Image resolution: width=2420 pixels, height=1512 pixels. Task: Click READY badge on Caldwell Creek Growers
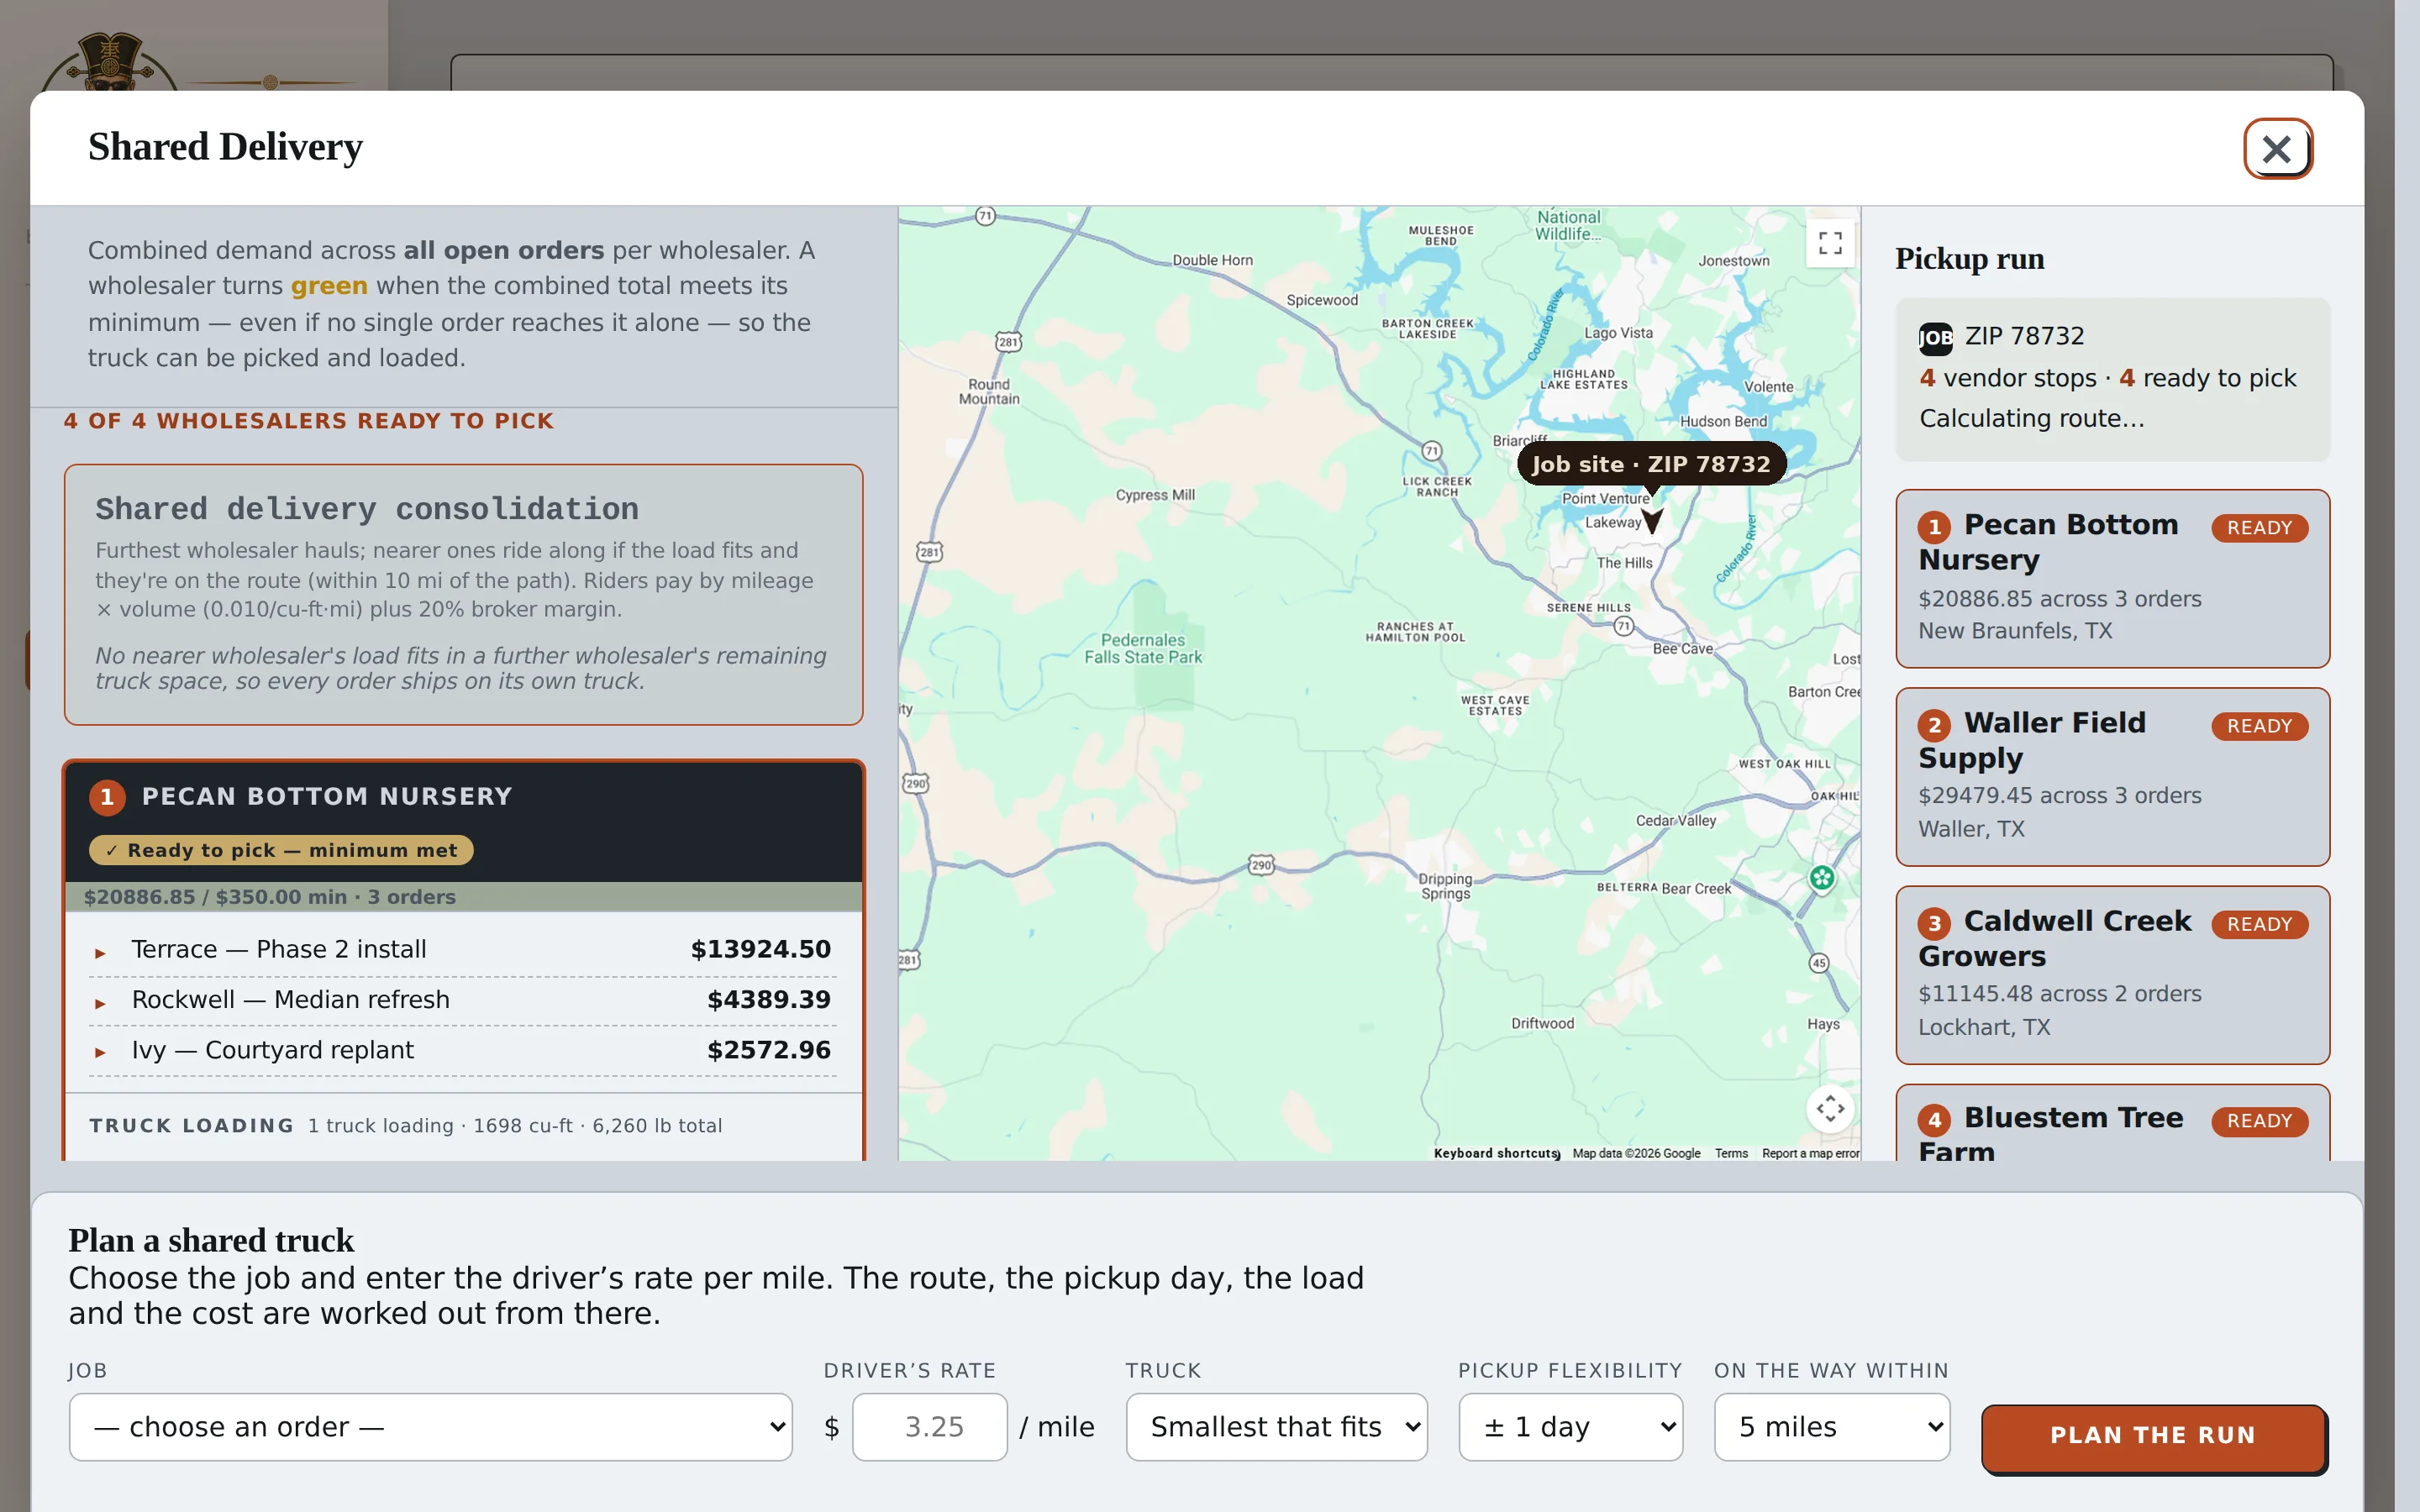pos(2259,924)
